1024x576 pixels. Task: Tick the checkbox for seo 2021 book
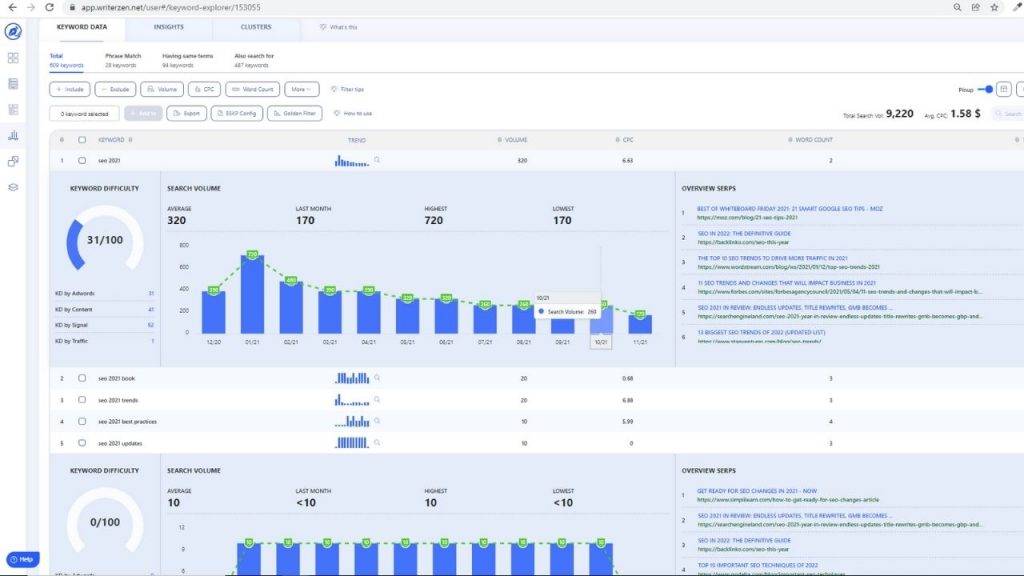[82, 378]
